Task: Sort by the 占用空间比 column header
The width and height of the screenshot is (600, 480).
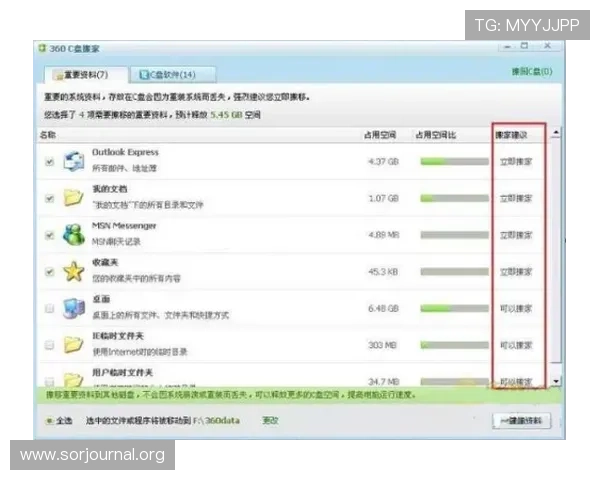Action: [x=436, y=135]
